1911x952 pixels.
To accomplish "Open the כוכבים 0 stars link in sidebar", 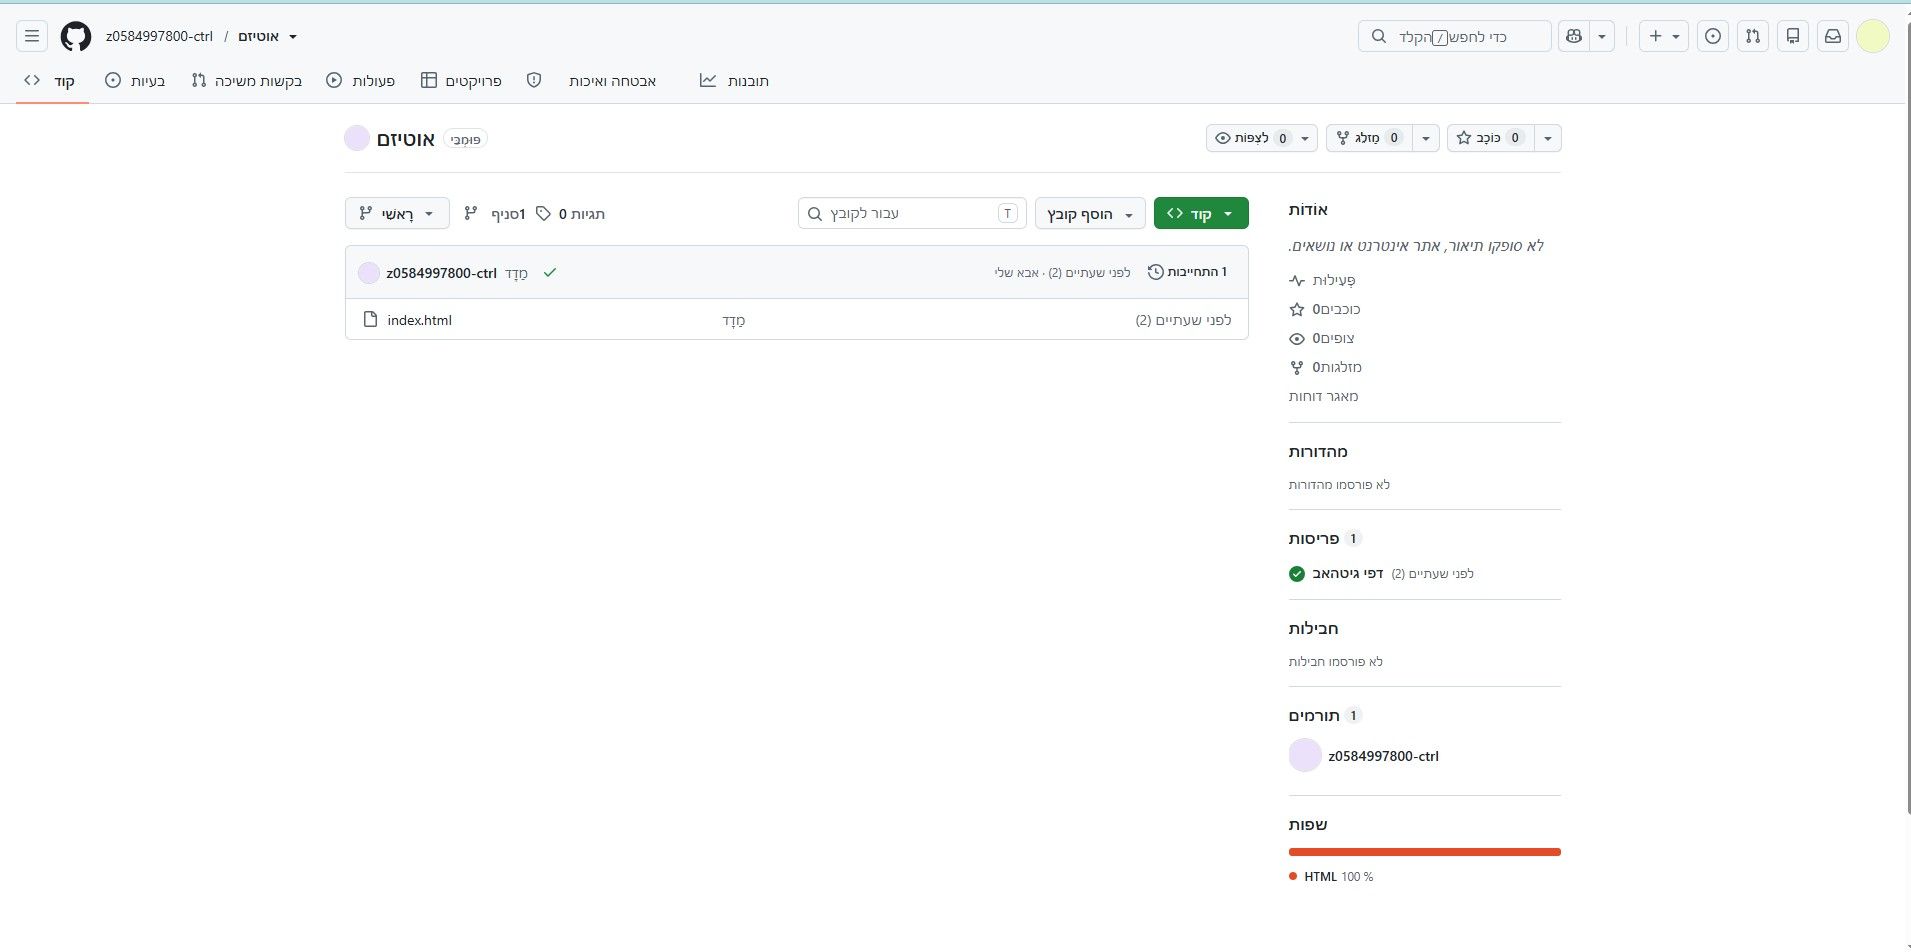I will (x=1325, y=309).
